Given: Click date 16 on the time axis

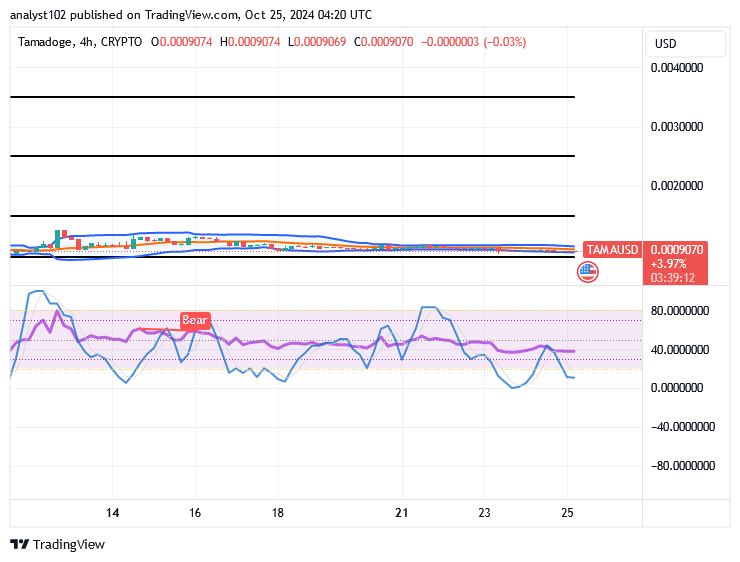Looking at the screenshot, I should (195, 513).
